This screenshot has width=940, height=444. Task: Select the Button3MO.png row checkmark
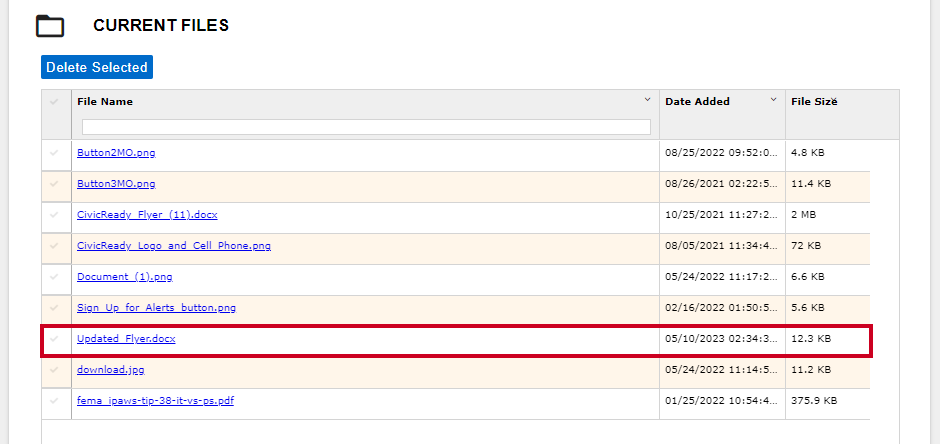tap(54, 184)
